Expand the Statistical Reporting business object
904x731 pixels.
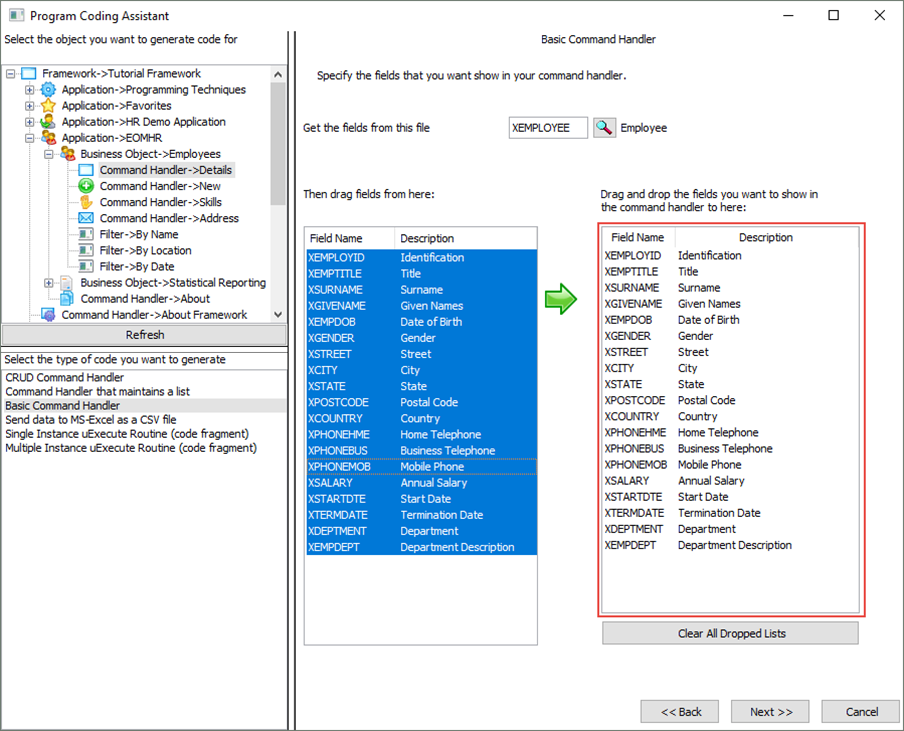click(48, 282)
